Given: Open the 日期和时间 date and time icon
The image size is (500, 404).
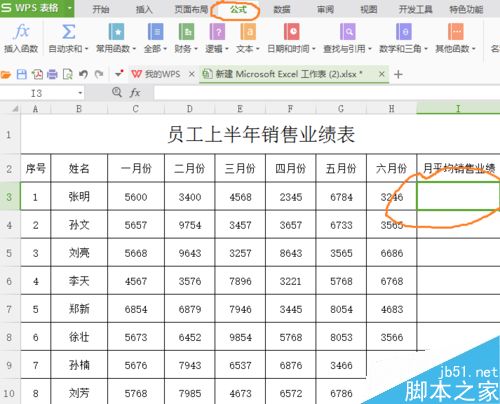Looking at the screenshot, I should coord(292,32).
